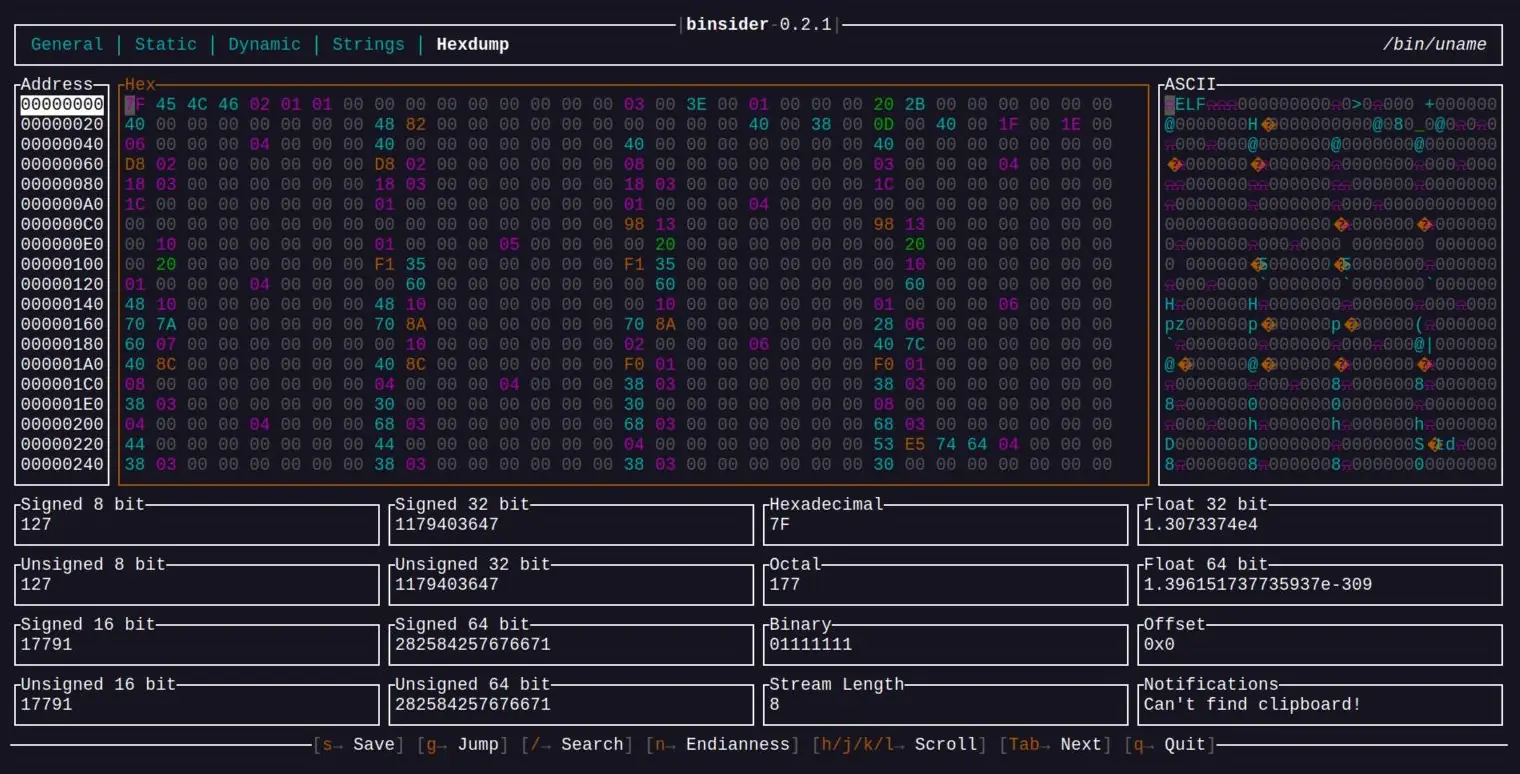Click Hexadecimal value 7F field
Image resolution: width=1520 pixels, height=774 pixels.
click(946, 524)
